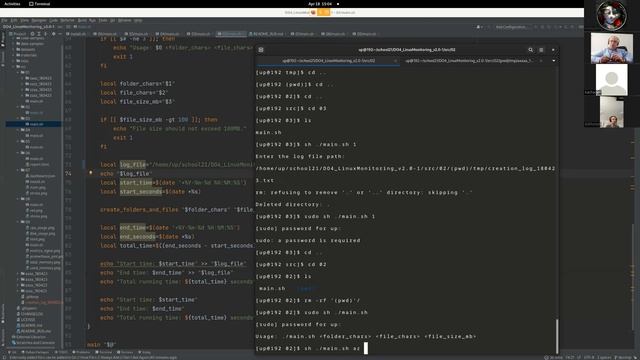The height and width of the screenshot is (360, 640).
Task: Click the yellow intention bulb at line 74
Action: click(x=91, y=173)
